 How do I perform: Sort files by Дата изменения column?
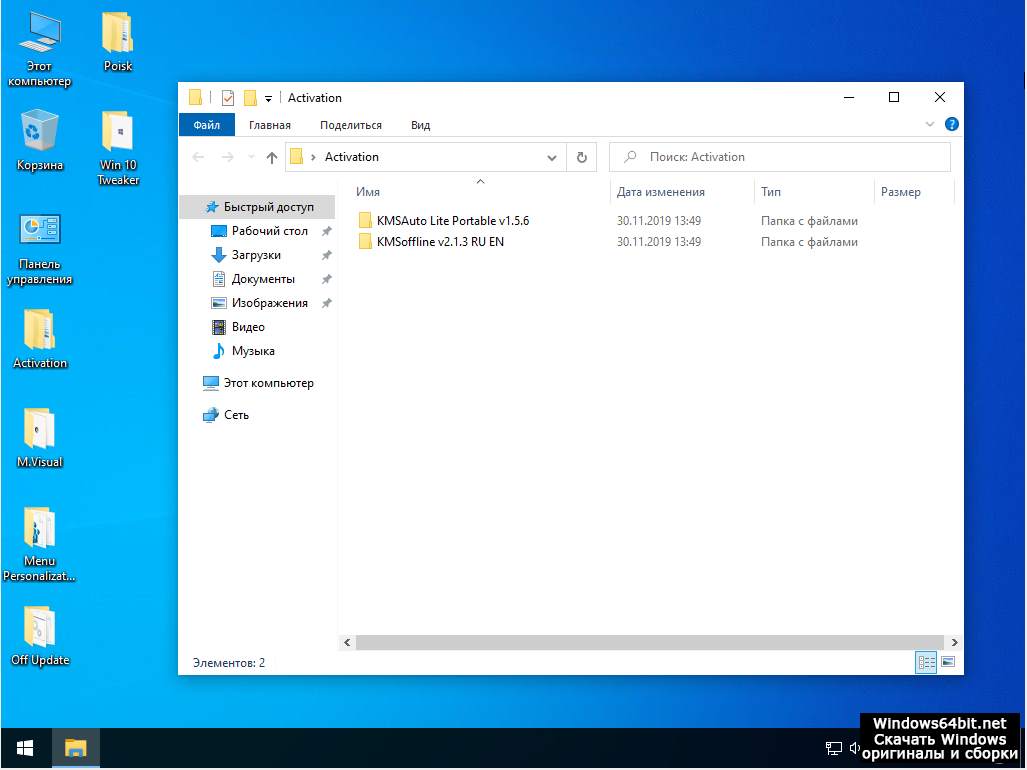[661, 192]
